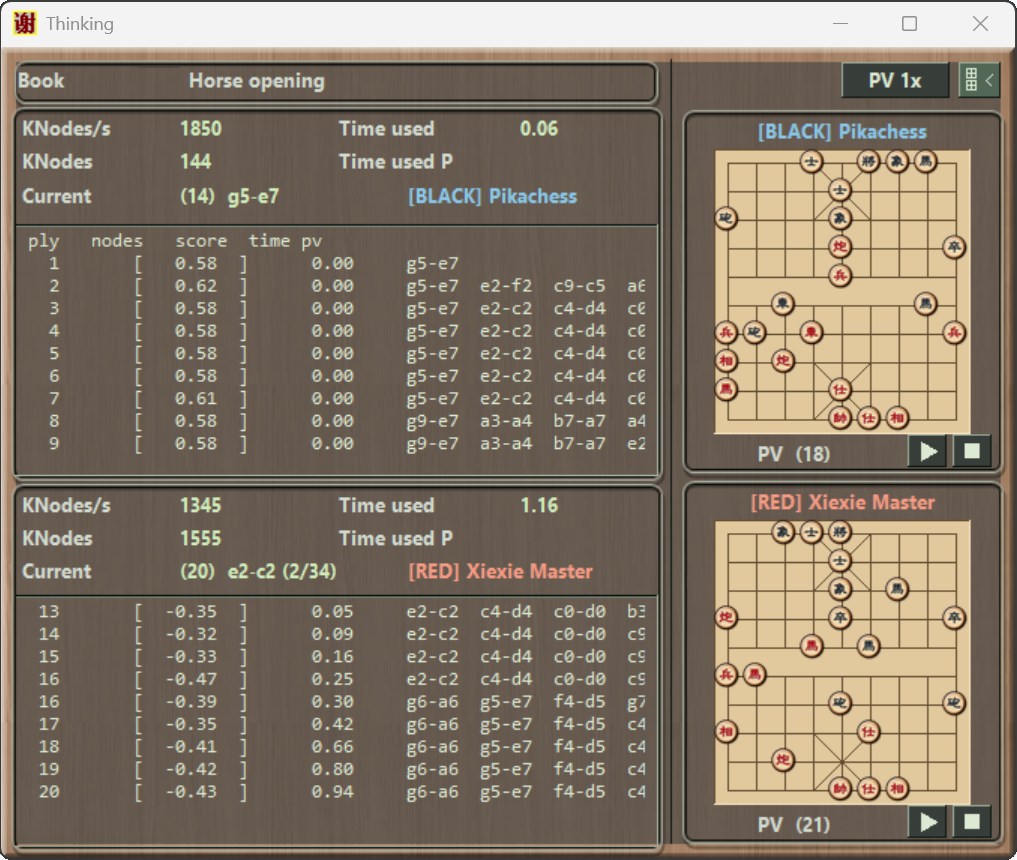1017x860 pixels.
Task: Play the PV (18) line for Black
Action: tap(927, 451)
